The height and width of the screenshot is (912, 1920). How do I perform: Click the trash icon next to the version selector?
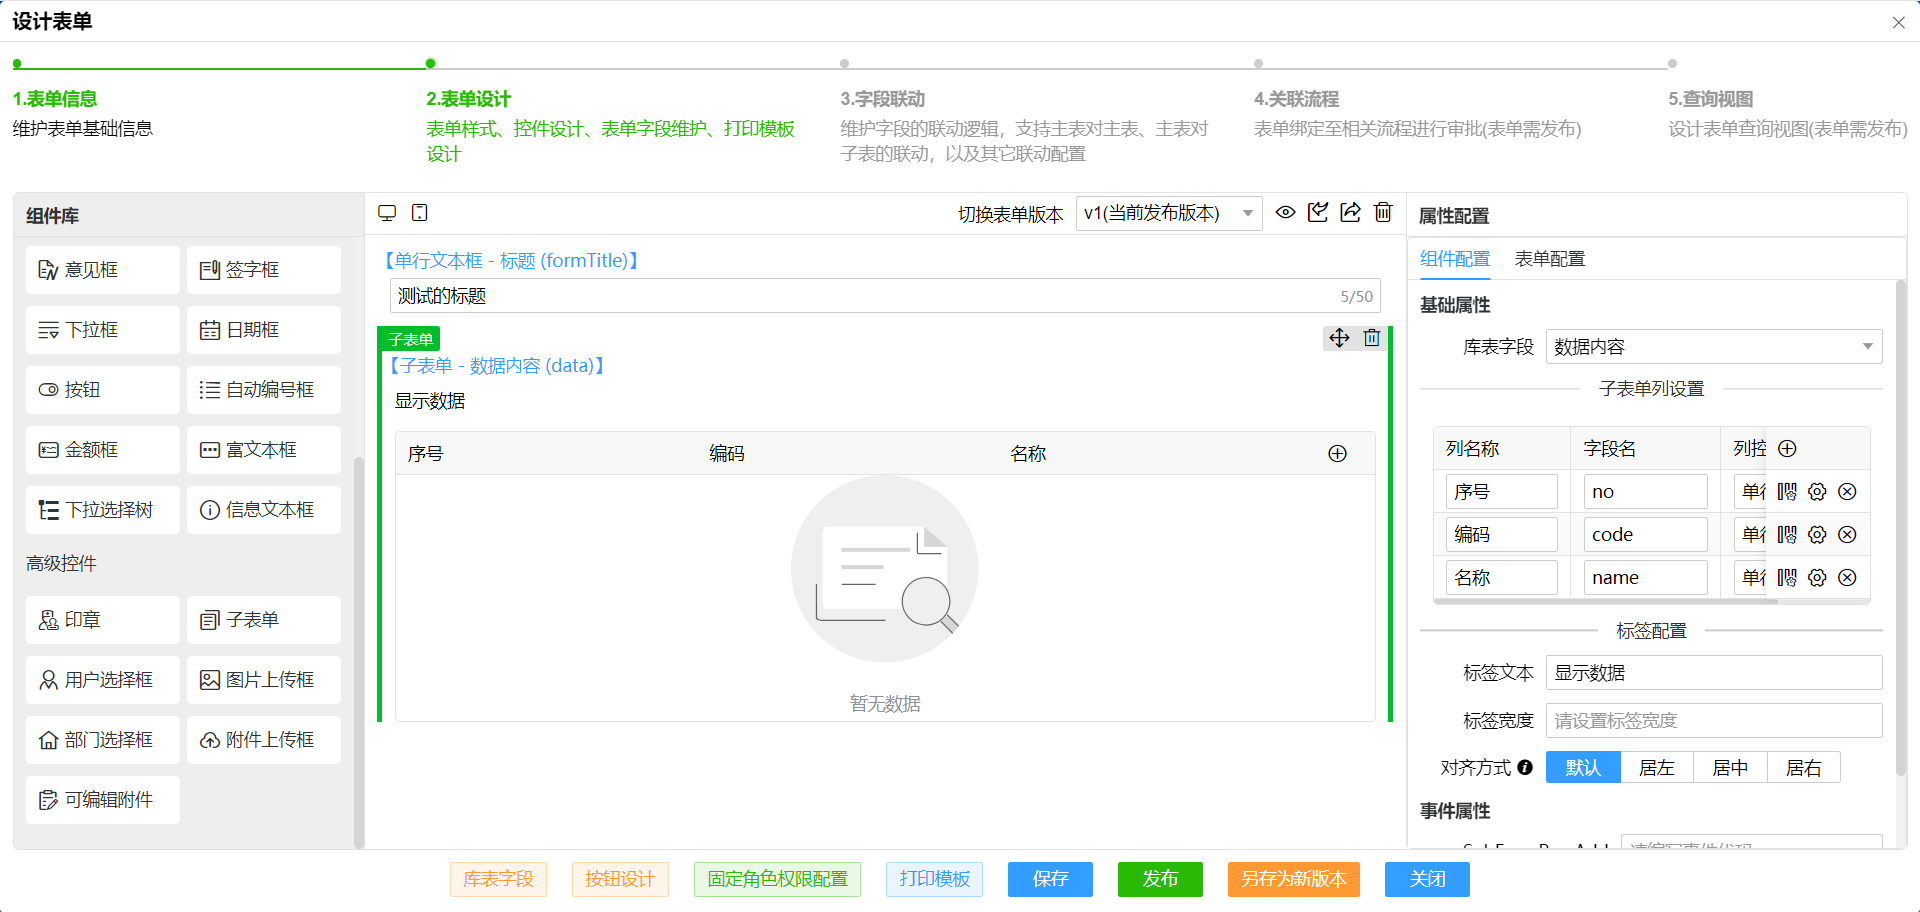pos(1383,212)
